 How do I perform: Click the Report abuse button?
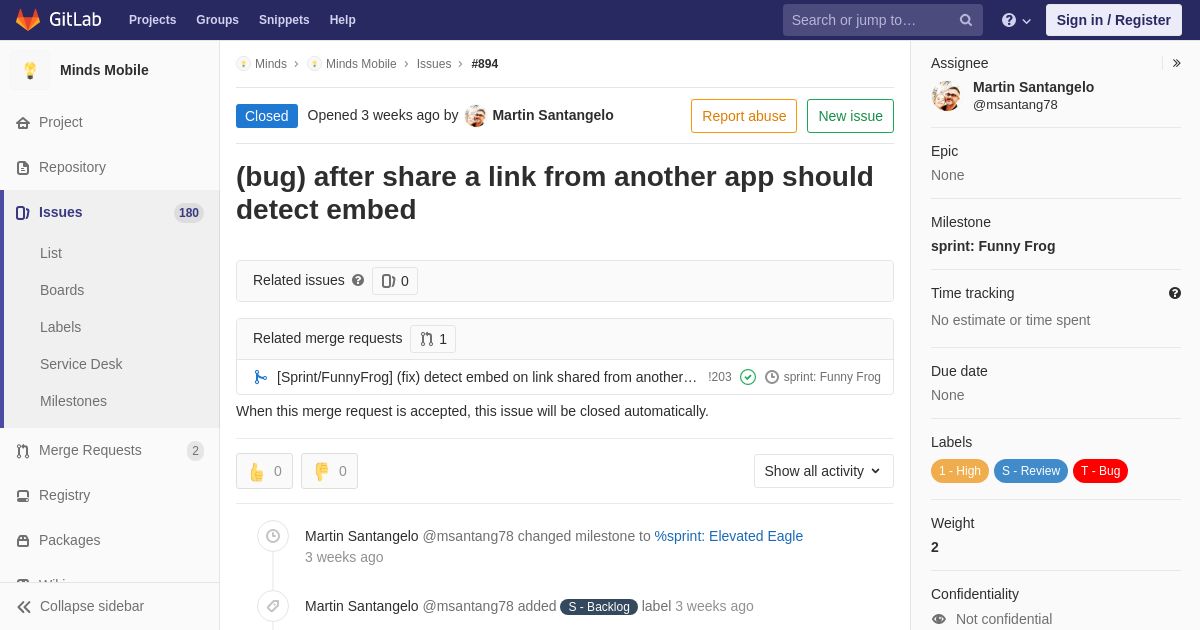(744, 116)
